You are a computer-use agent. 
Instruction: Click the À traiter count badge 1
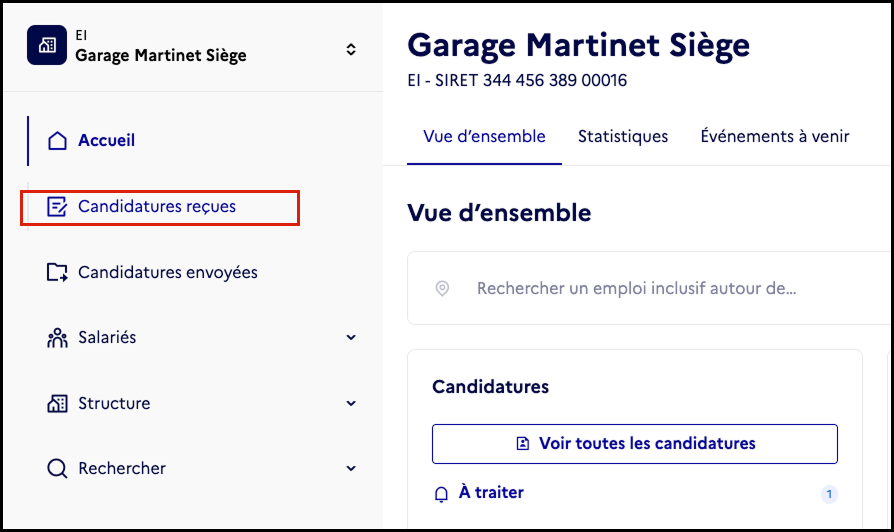829,494
